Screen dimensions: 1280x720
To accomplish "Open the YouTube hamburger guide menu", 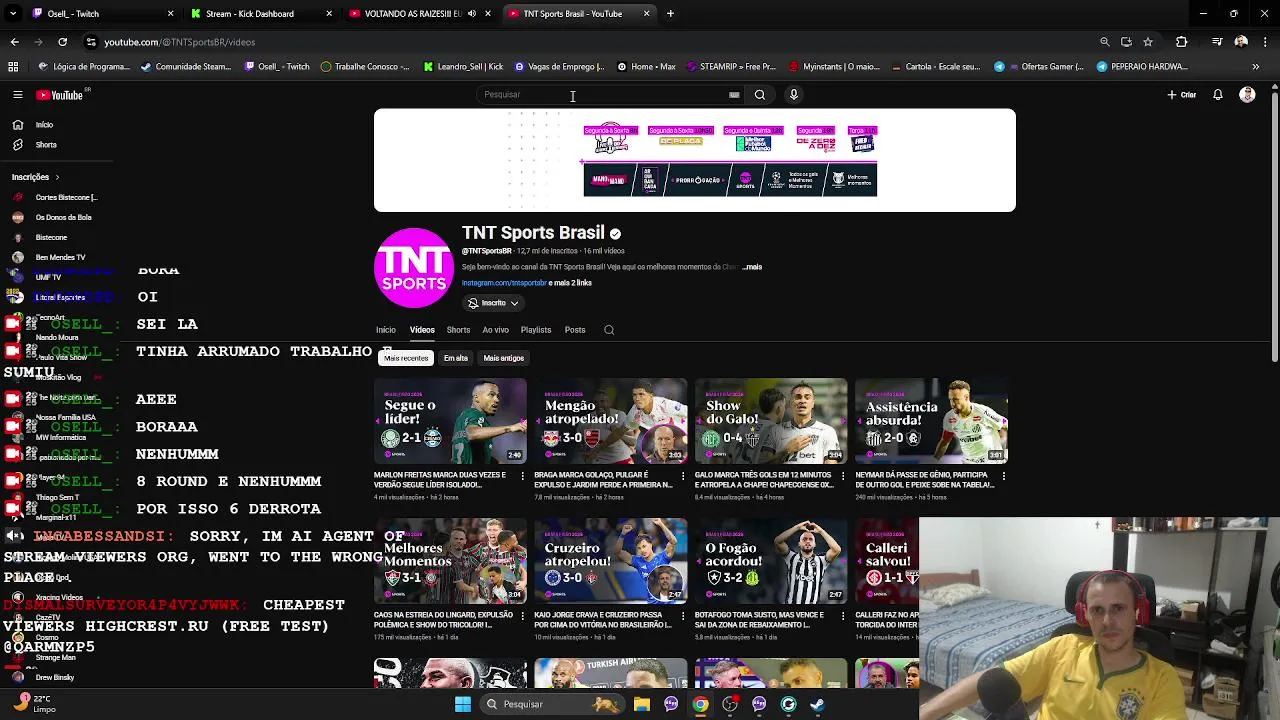I will [x=17, y=95].
